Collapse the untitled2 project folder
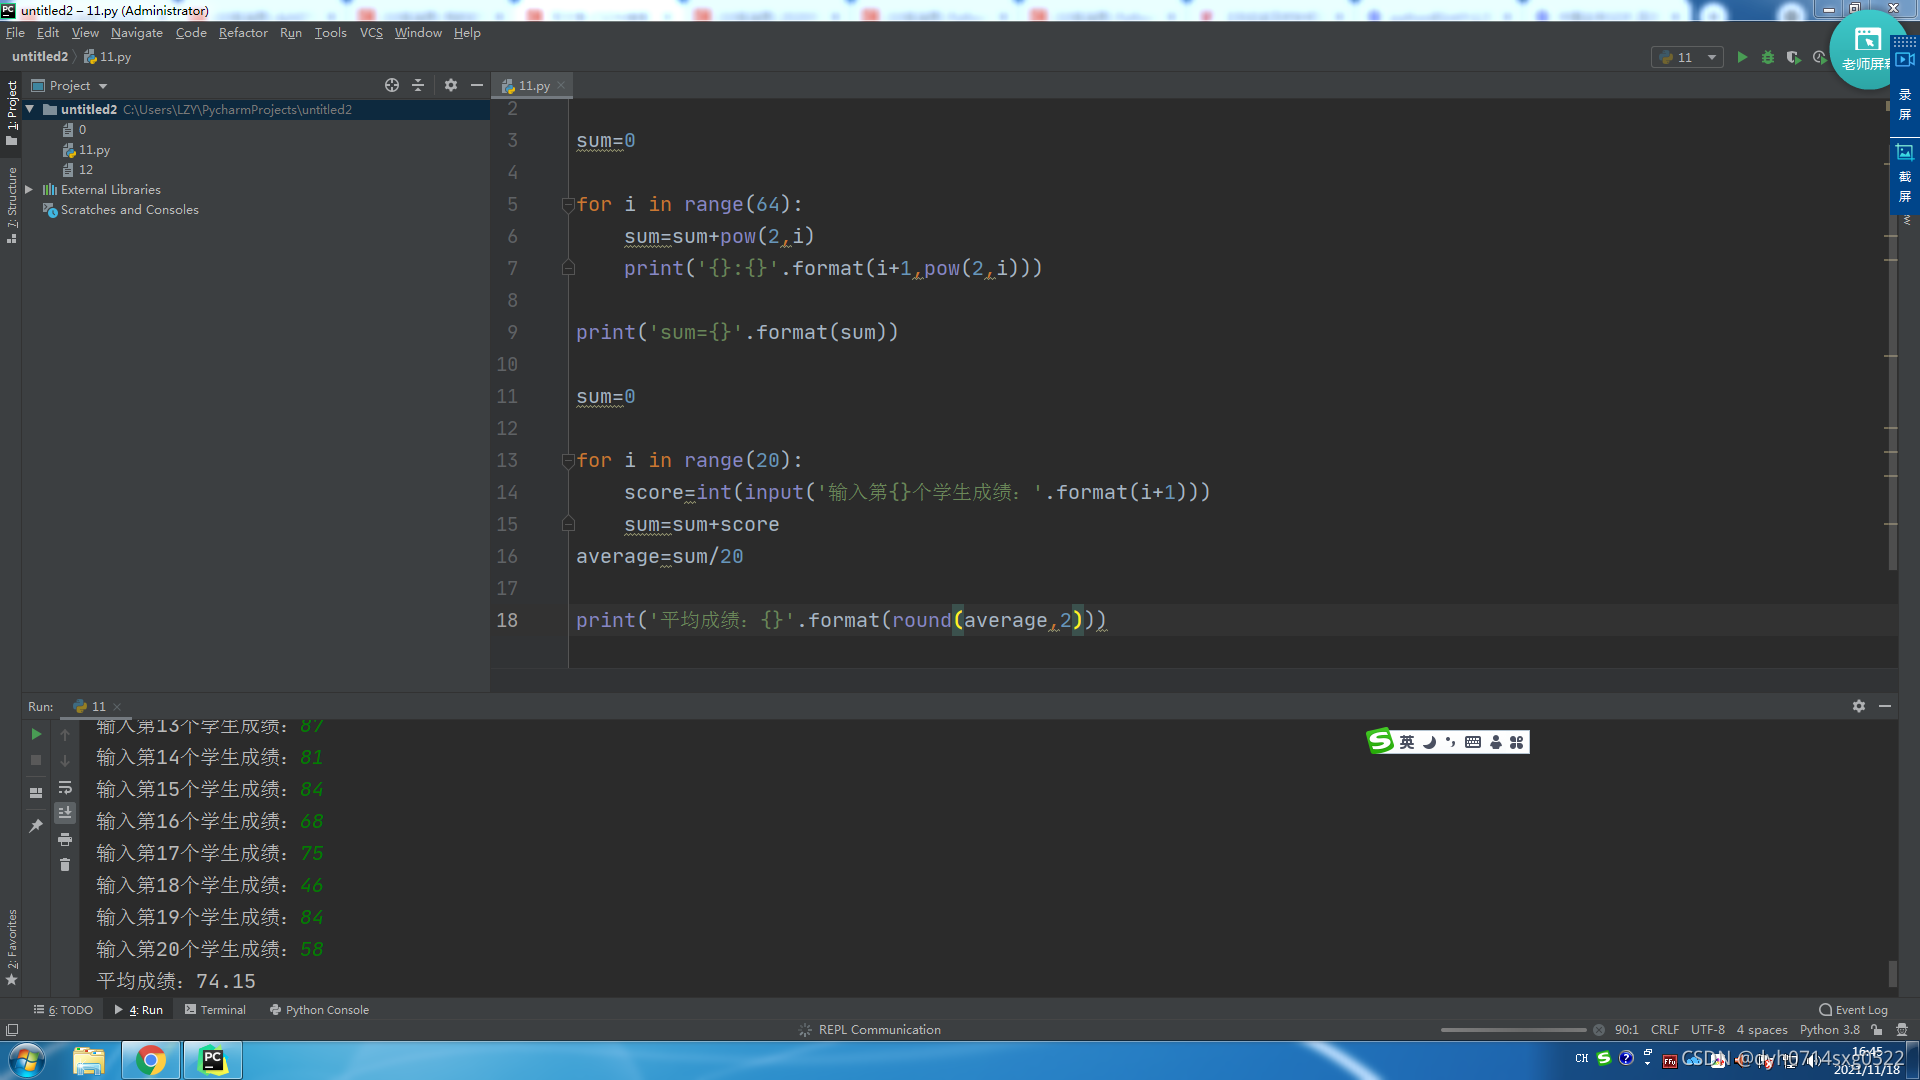This screenshot has width=1920, height=1080. [30, 109]
